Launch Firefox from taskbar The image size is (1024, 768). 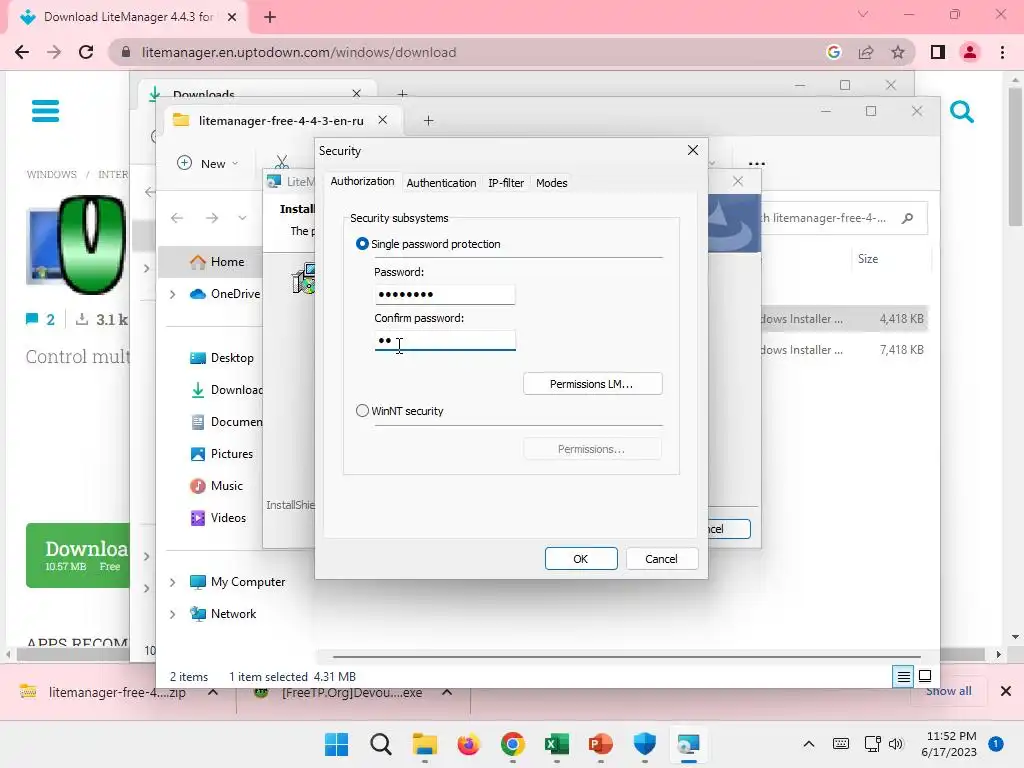468,744
